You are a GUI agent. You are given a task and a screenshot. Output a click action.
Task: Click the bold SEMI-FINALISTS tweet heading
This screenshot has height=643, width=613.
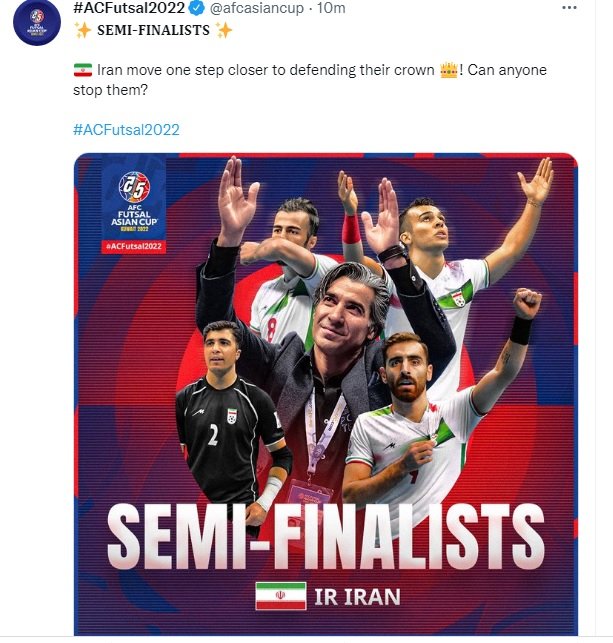[153, 30]
